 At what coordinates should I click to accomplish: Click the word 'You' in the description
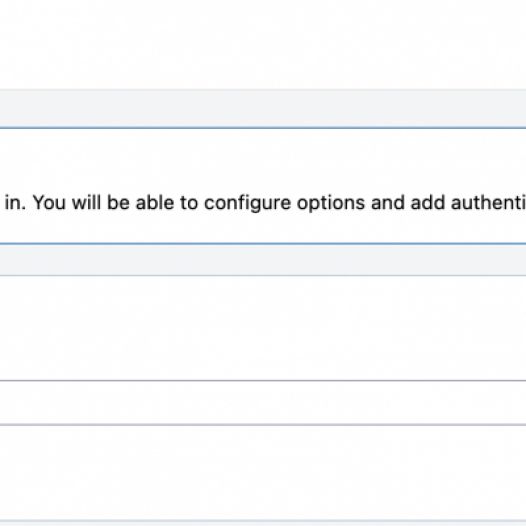(49, 203)
